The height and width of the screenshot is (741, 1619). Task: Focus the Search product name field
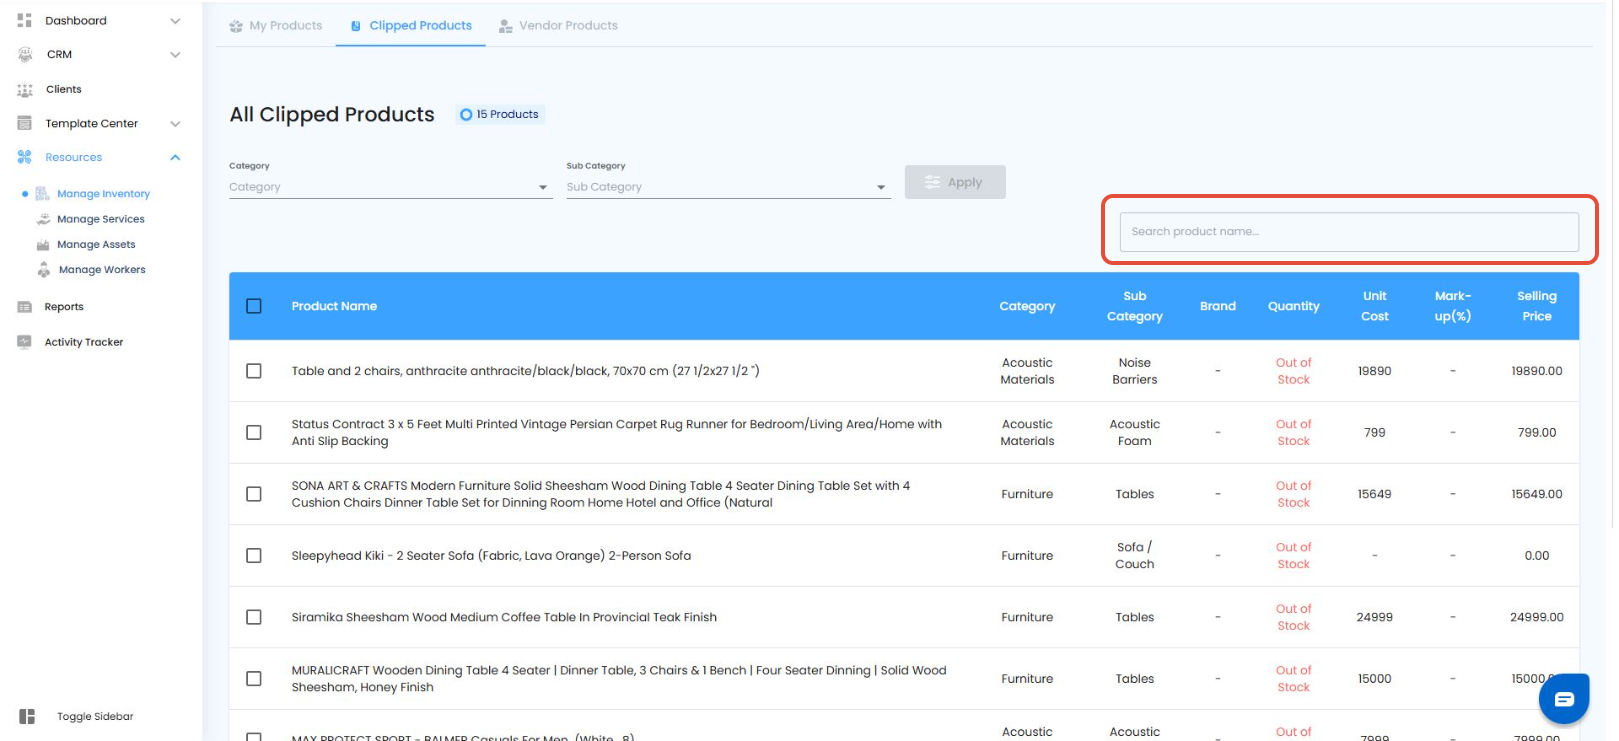[1348, 232]
